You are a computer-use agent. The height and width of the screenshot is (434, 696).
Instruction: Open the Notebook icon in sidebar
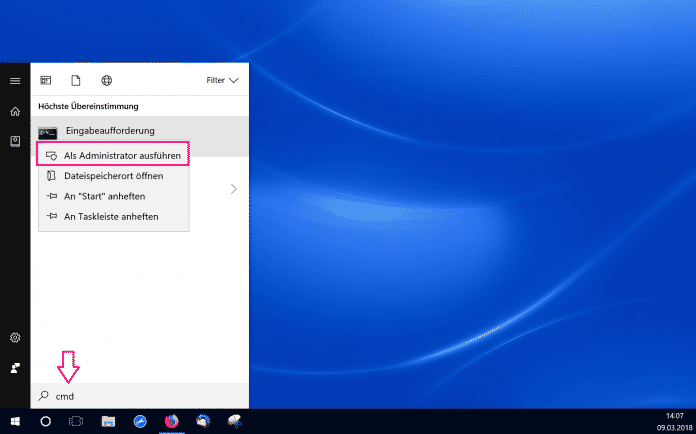15,141
